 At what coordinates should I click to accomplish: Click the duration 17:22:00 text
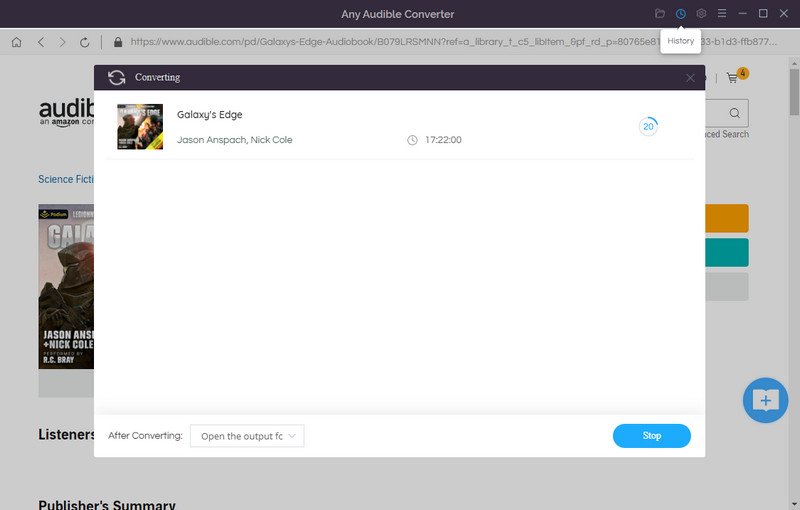[443, 140]
